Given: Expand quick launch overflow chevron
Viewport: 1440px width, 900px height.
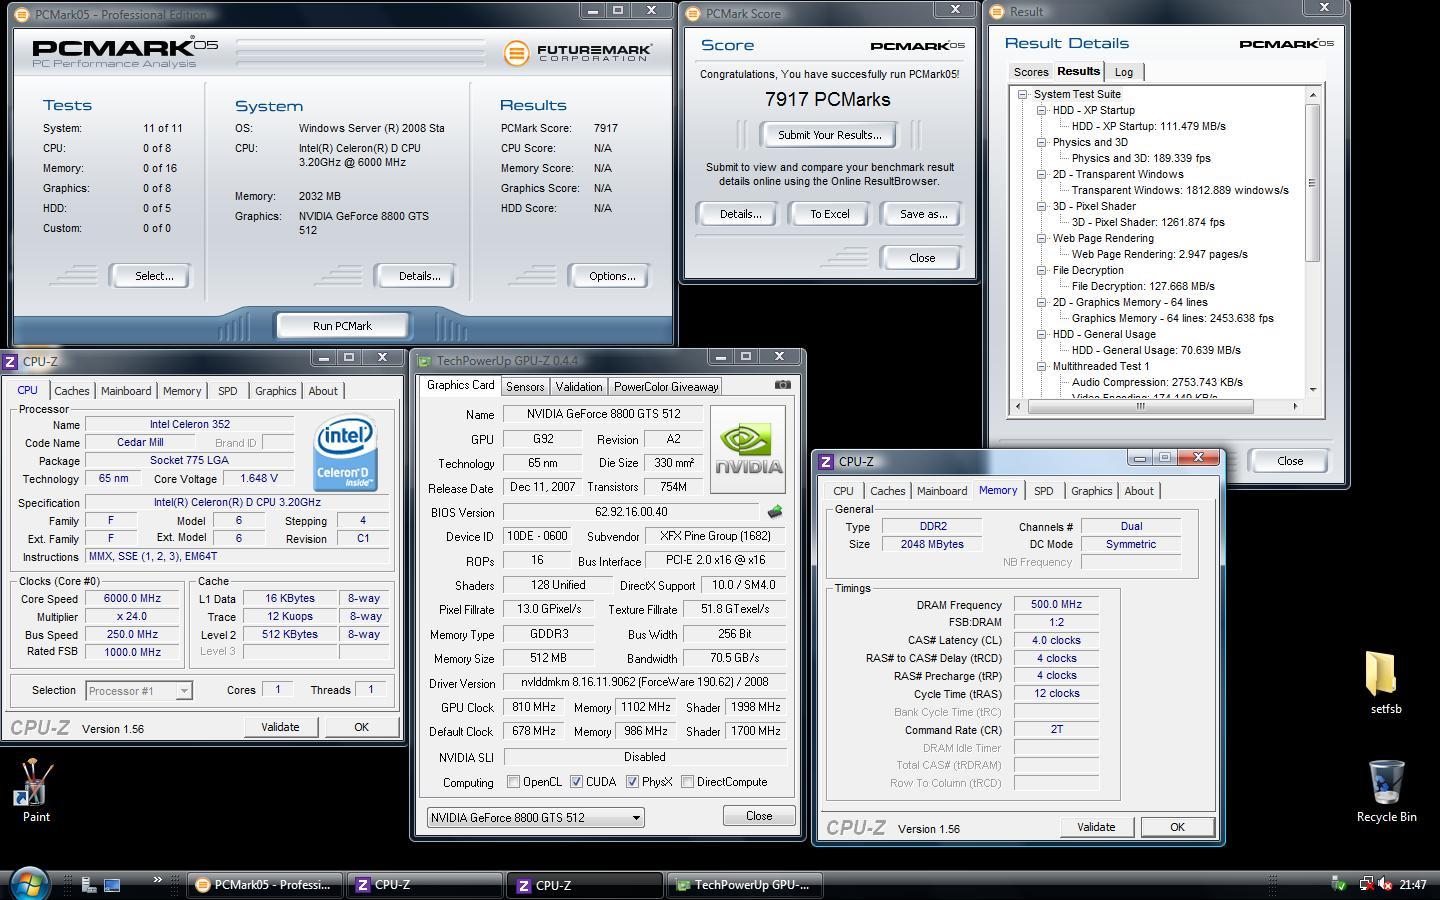Looking at the screenshot, I should coord(157,880).
